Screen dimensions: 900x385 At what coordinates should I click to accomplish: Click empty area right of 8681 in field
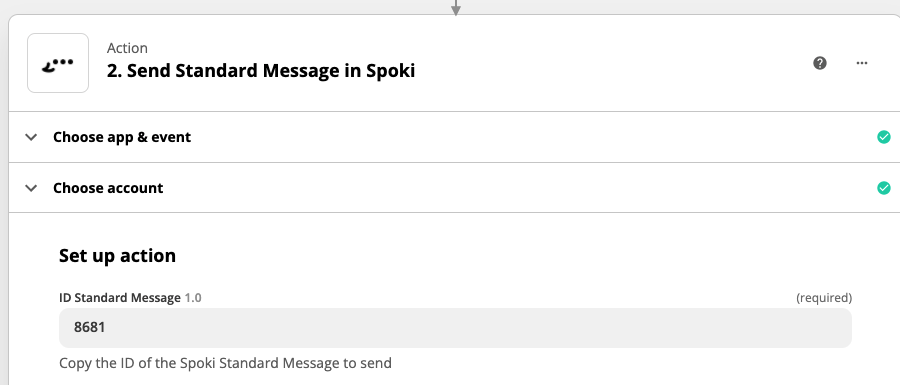click(x=476, y=328)
